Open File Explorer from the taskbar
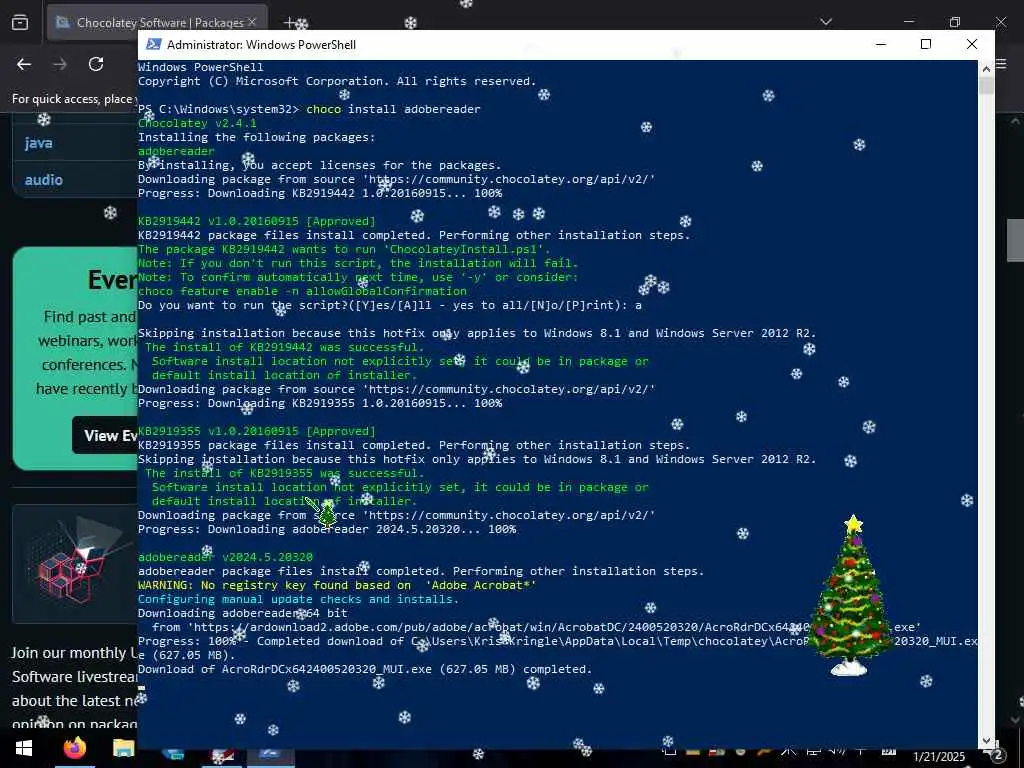This screenshot has height=768, width=1024. click(123, 748)
